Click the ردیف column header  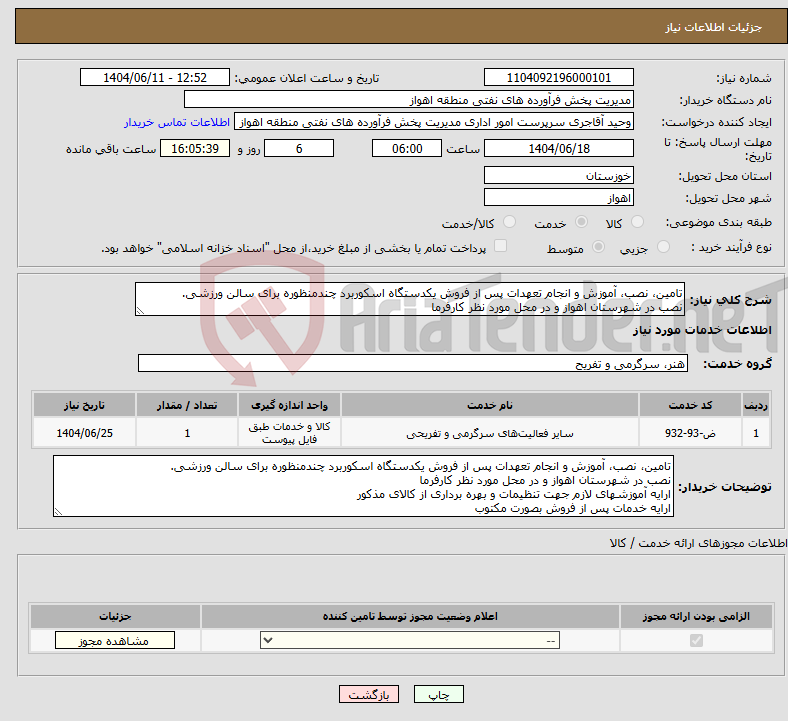click(756, 405)
